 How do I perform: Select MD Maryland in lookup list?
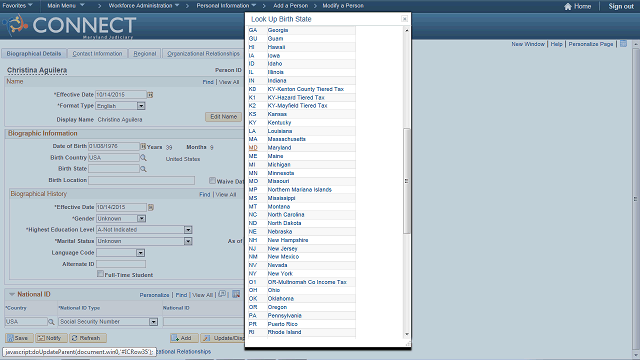coord(253,148)
